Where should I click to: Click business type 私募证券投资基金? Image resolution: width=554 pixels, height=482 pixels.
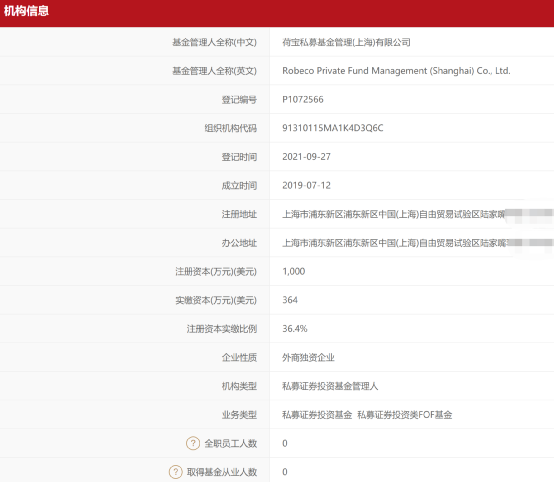317,415
